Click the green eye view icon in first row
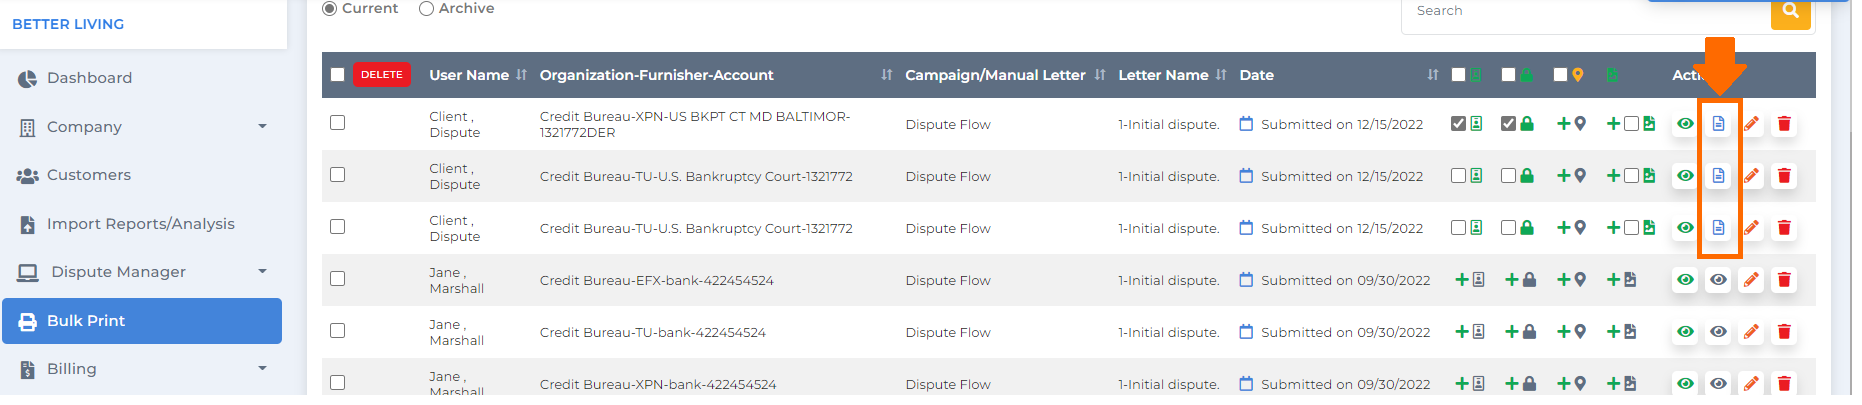The image size is (1862, 405). pyautogui.click(x=1685, y=124)
